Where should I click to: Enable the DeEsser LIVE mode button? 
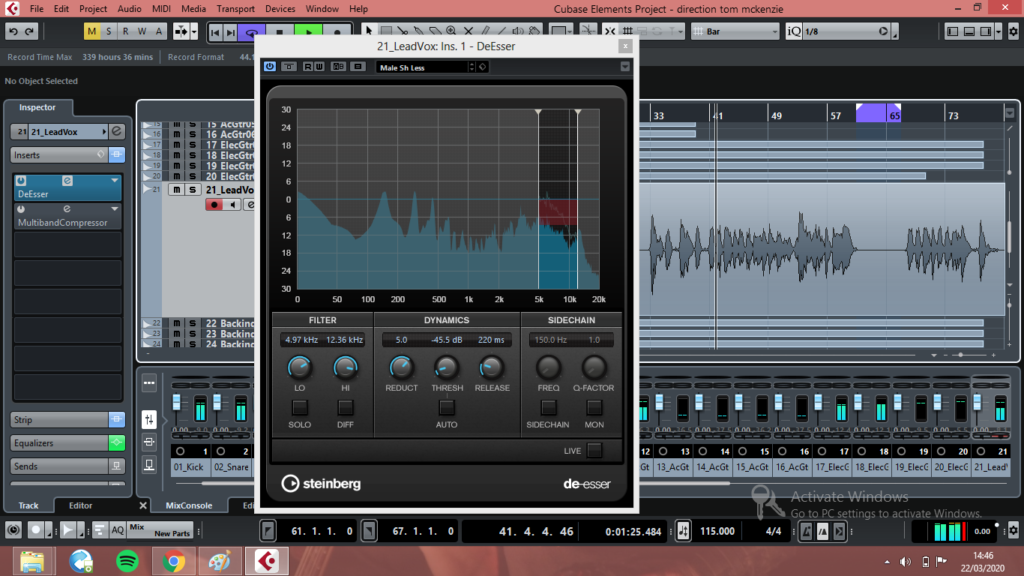click(x=594, y=450)
